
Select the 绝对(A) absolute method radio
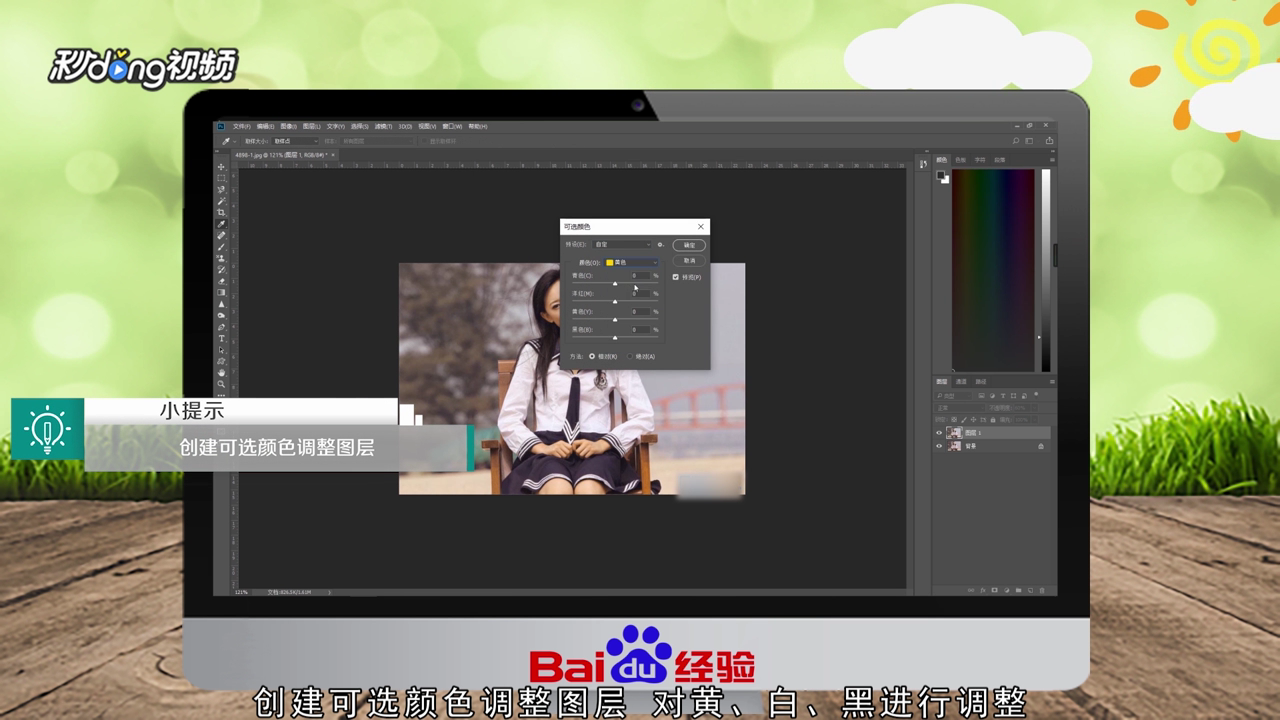[x=630, y=356]
